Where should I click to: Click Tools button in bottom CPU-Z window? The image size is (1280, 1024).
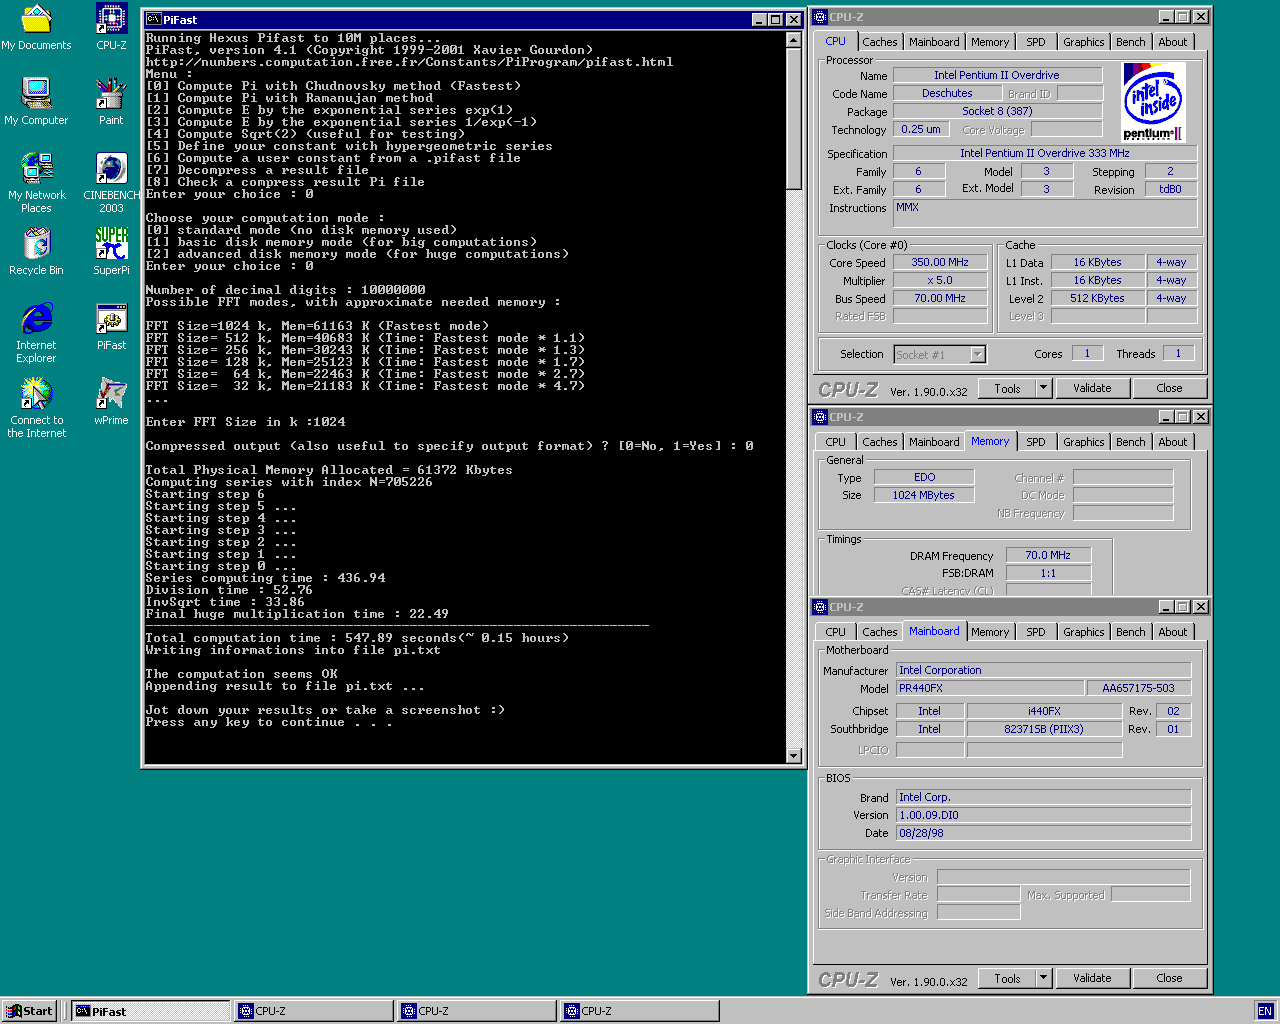point(1007,978)
